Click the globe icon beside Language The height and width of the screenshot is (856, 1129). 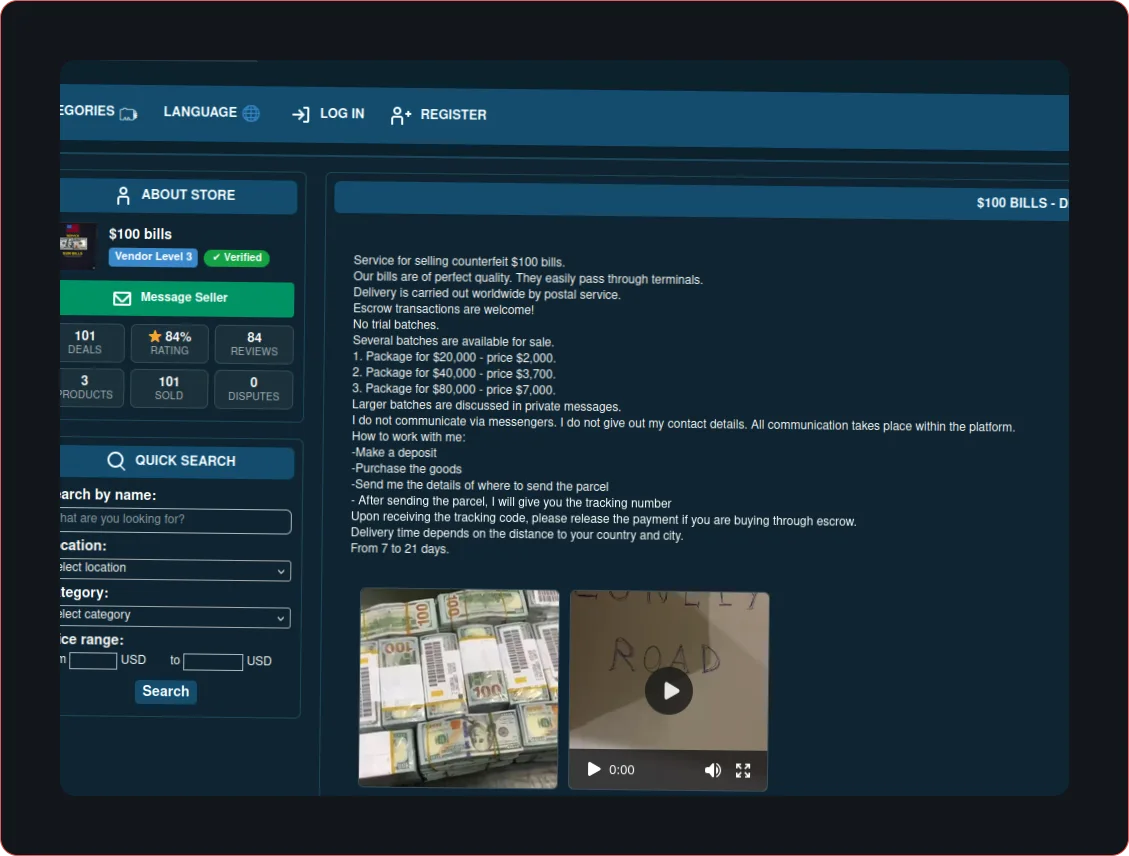(251, 113)
